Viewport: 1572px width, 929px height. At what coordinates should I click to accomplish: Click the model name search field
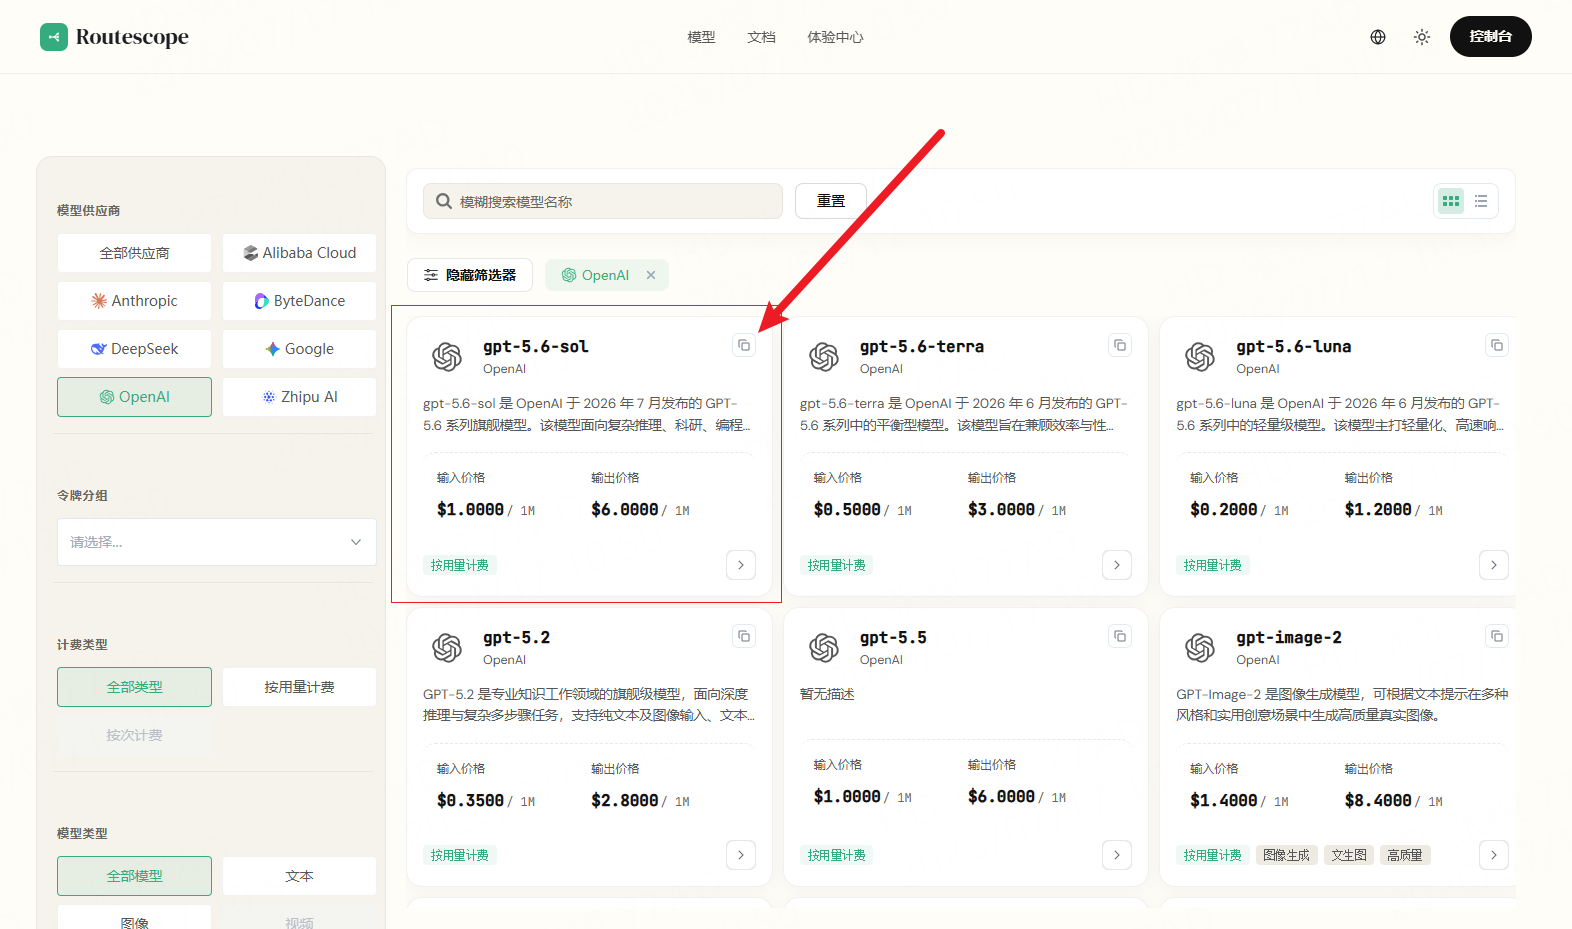pyautogui.click(x=603, y=201)
